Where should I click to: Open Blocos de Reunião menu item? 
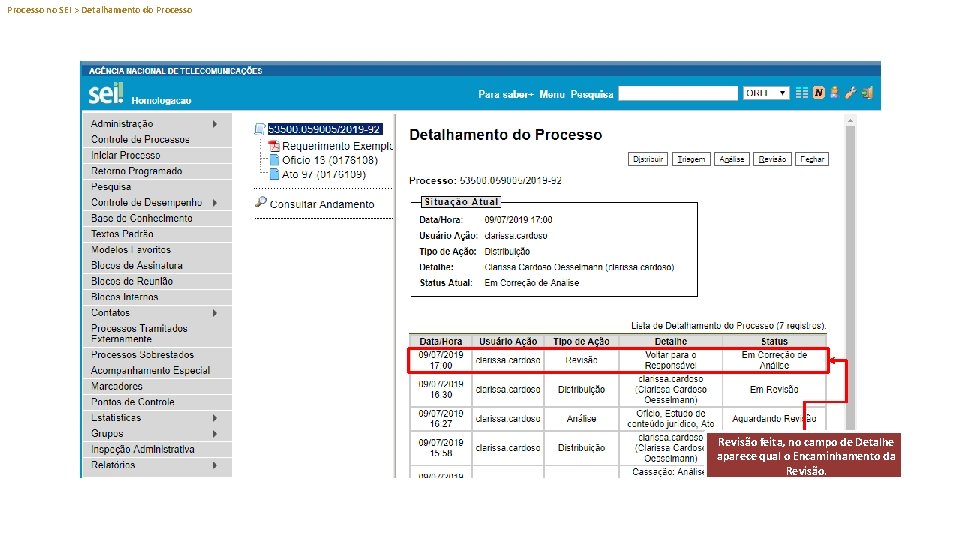pyautogui.click(x=132, y=282)
